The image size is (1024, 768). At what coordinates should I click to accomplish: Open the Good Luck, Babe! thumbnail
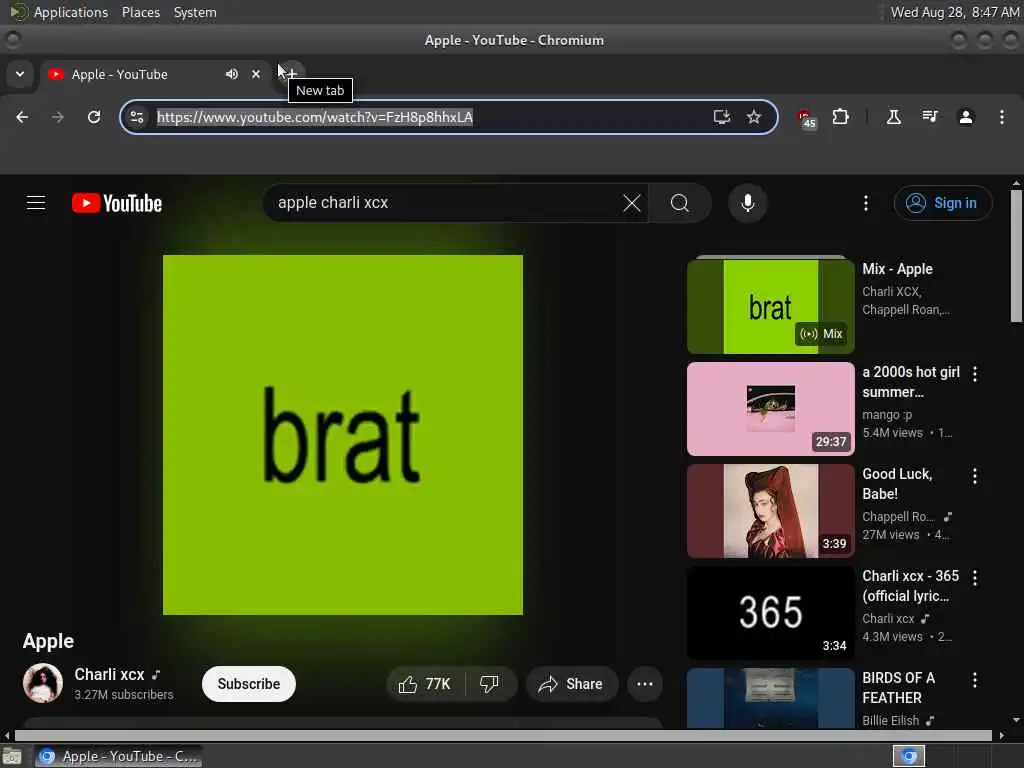771,511
